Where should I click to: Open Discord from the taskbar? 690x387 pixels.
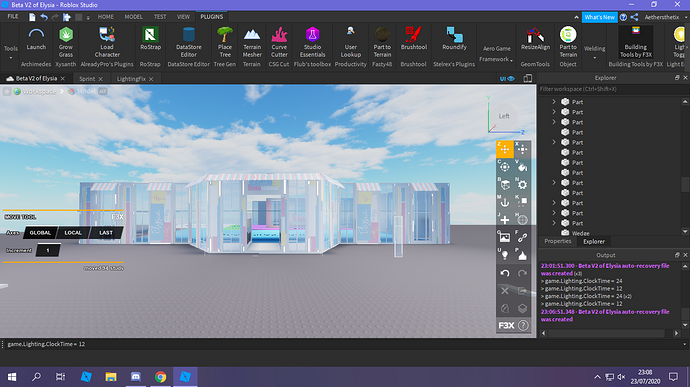pyautogui.click(x=136, y=377)
